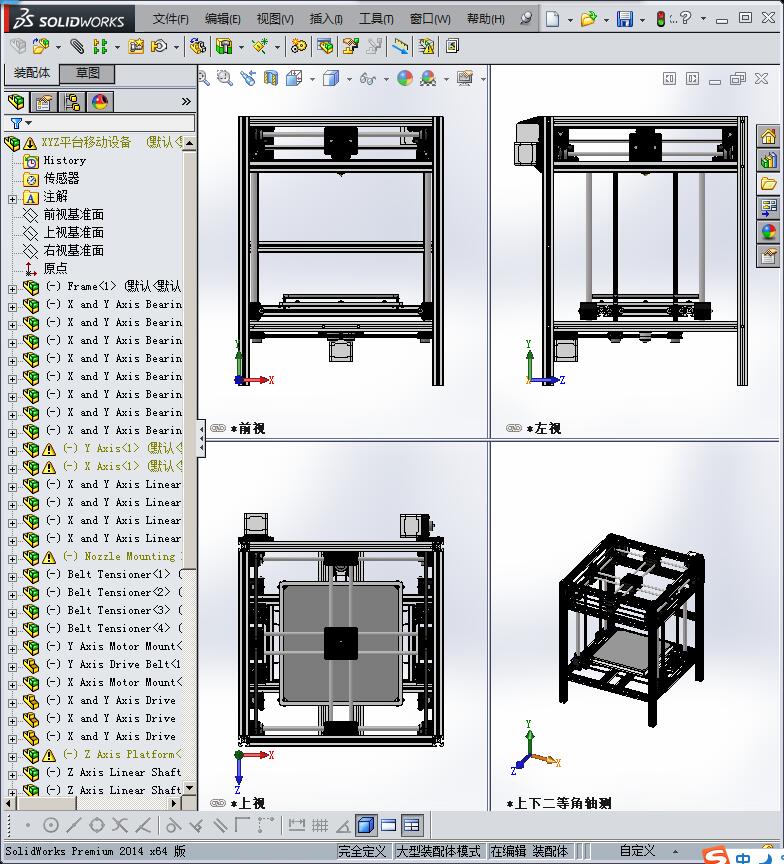784x864 pixels.
Task: Open the 视图(V) menu
Action: pyautogui.click(x=275, y=19)
